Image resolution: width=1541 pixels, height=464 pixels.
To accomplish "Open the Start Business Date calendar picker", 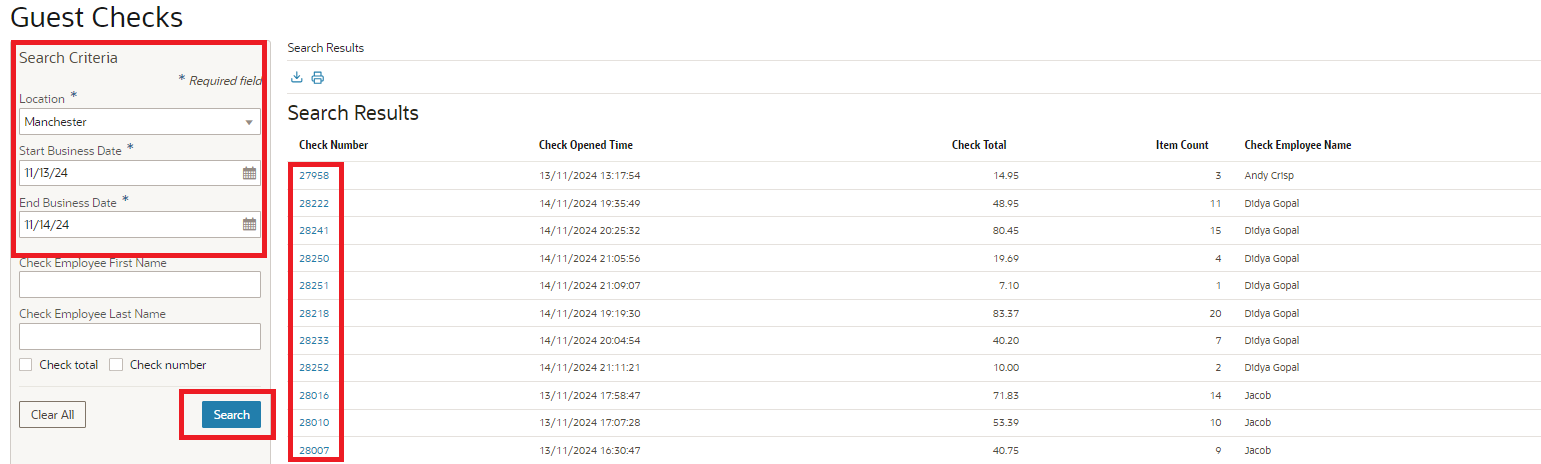I will coord(249,173).
